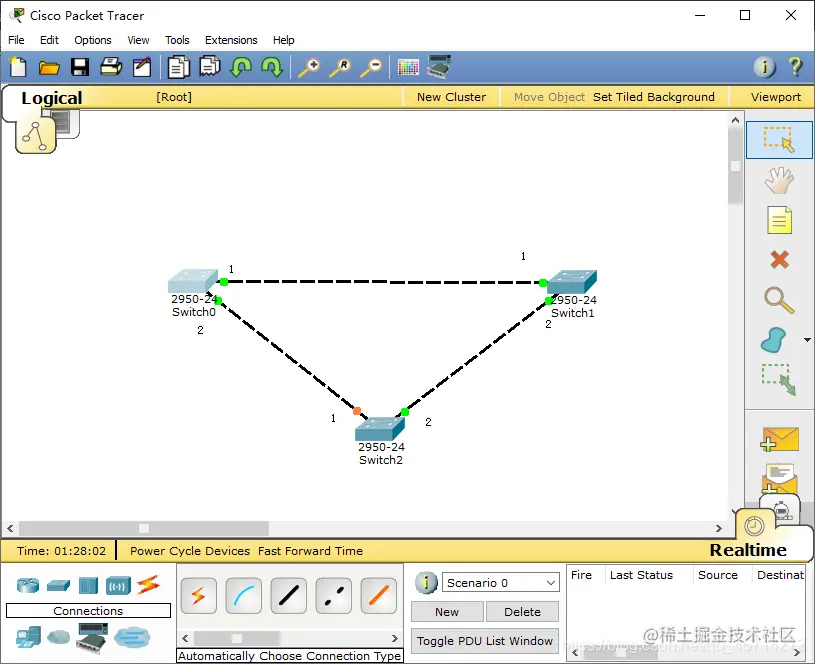The width and height of the screenshot is (815, 664).
Task: Click Power Cycle Devices
Action: [190, 551]
